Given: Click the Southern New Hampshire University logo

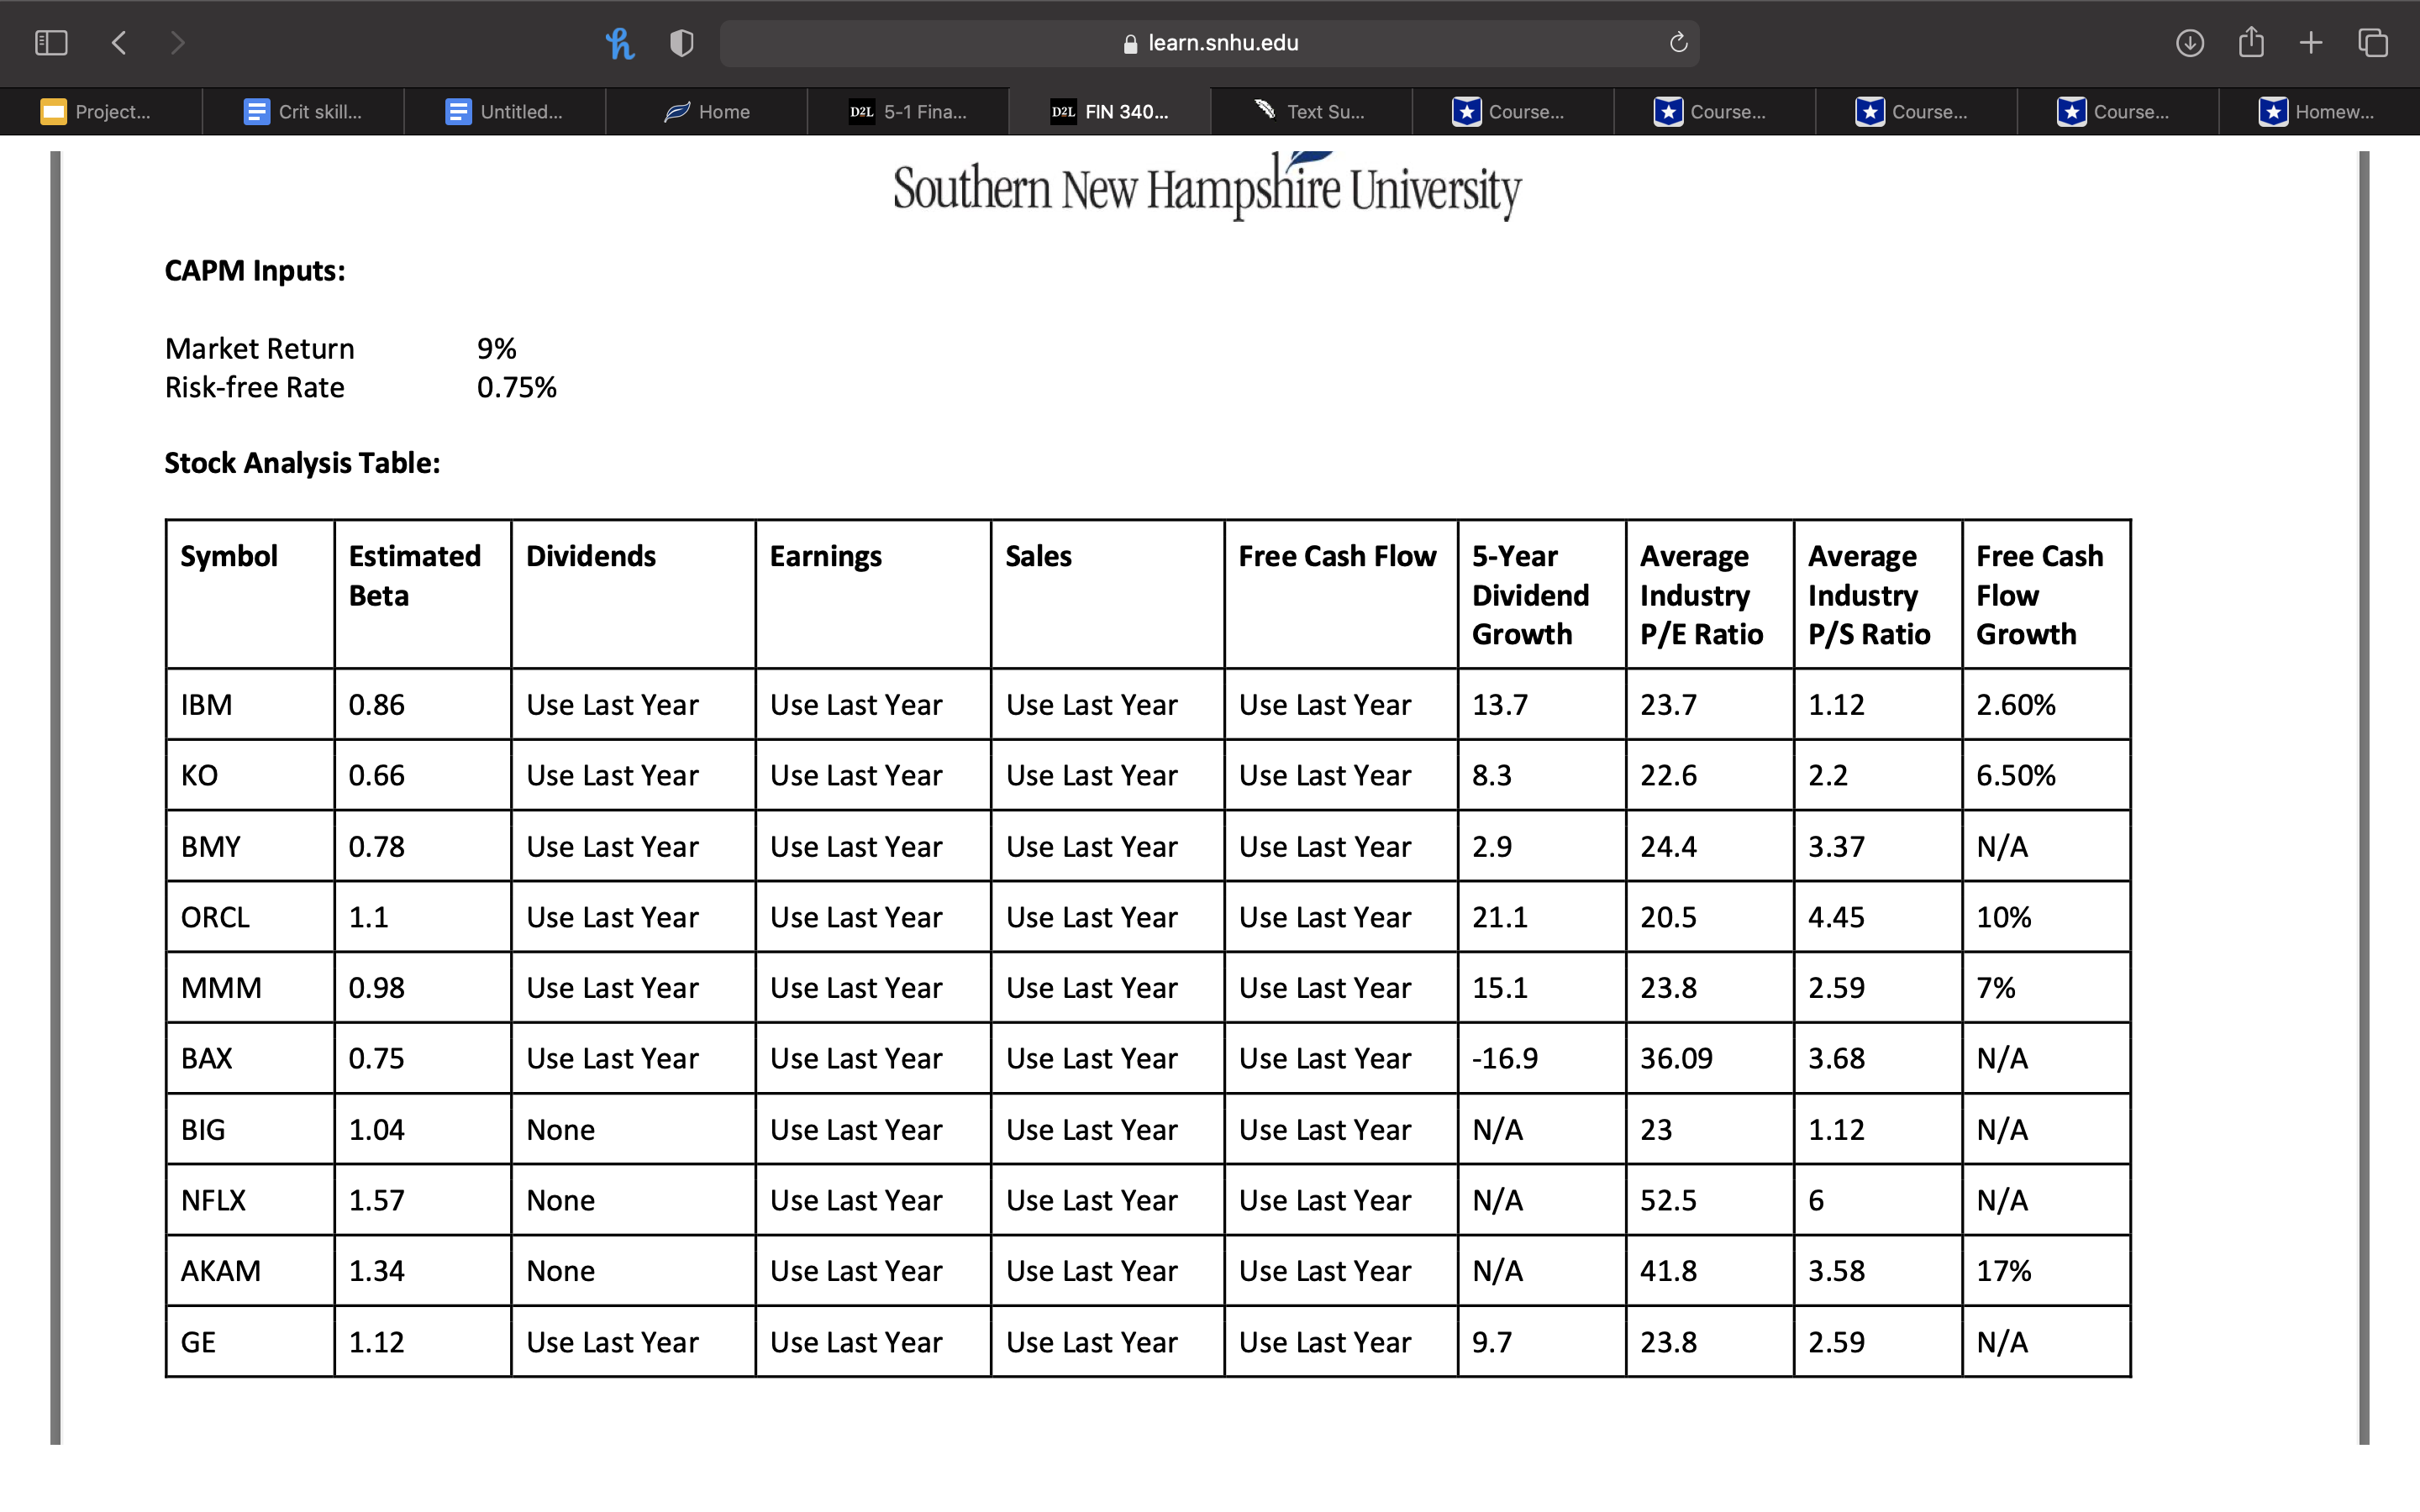Looking at the screenshot, I should (1207, 188).
